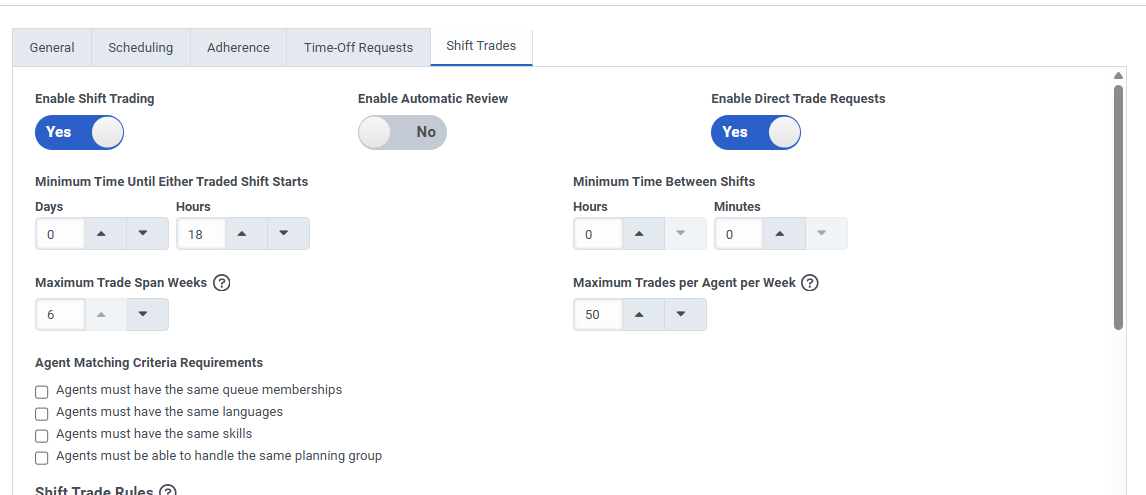The image size is (1146, 495).
Task: Decrement minimum time until shift Hours down arrow
Action: point(284,234)
